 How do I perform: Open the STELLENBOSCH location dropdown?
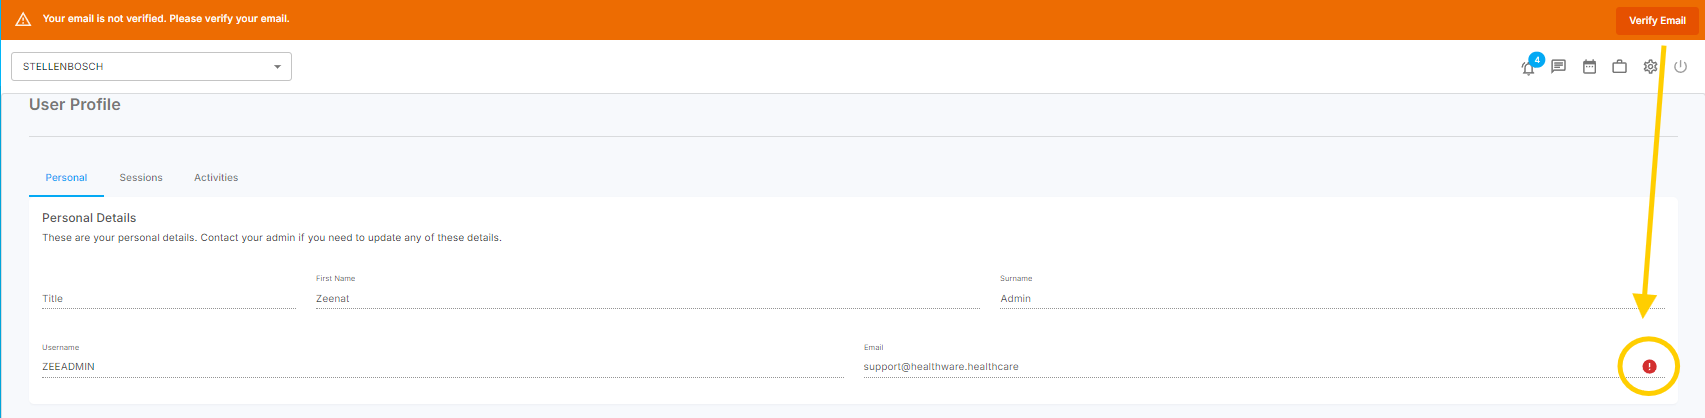151,67
